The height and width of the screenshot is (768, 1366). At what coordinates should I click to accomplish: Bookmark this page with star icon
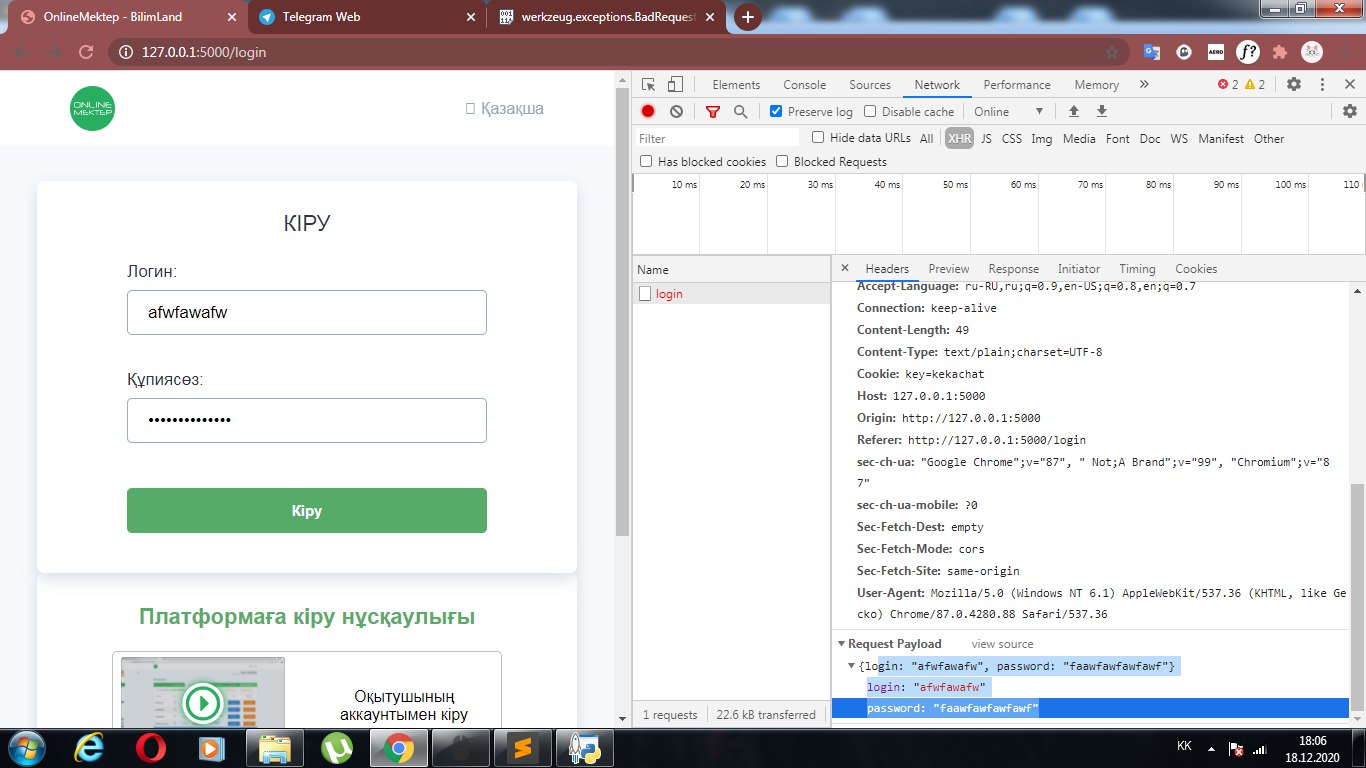tap(1112, 52)
